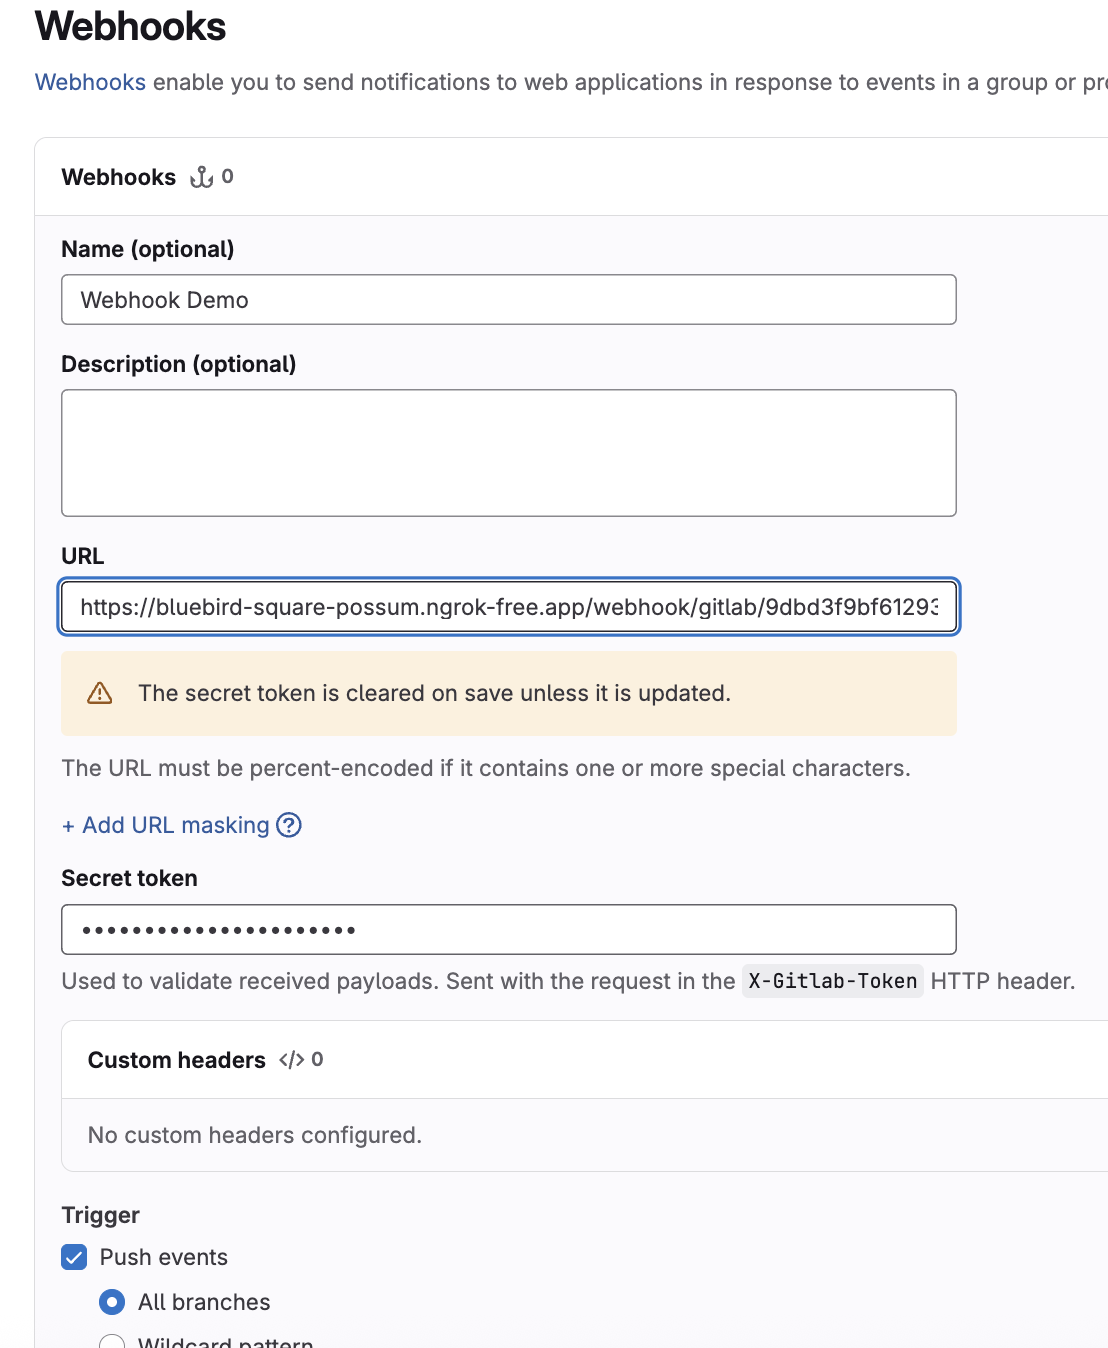Click the code brackets icon next to Custom headers
Image resolution: width=1108 pixels, height=1348 pixels.
point(292,1059)
